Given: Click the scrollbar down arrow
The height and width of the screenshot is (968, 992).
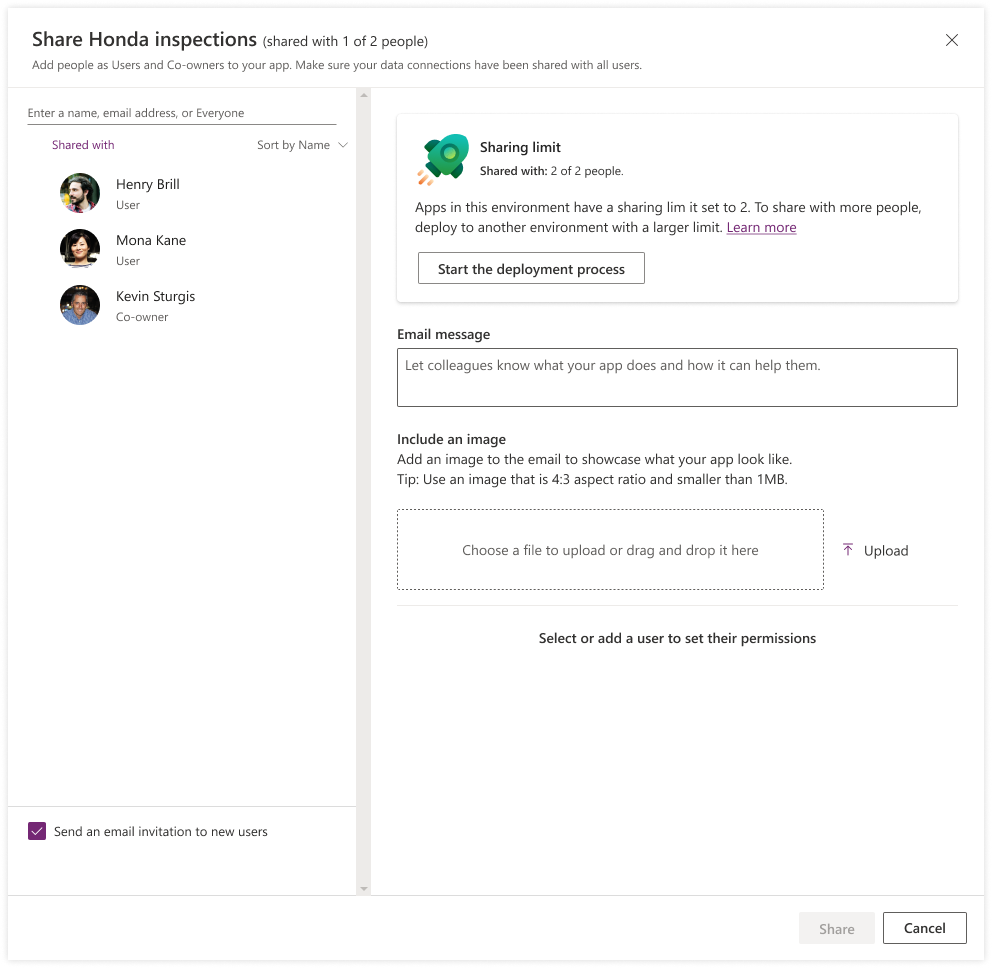Looking at the screenshot, I should [364, 888].
